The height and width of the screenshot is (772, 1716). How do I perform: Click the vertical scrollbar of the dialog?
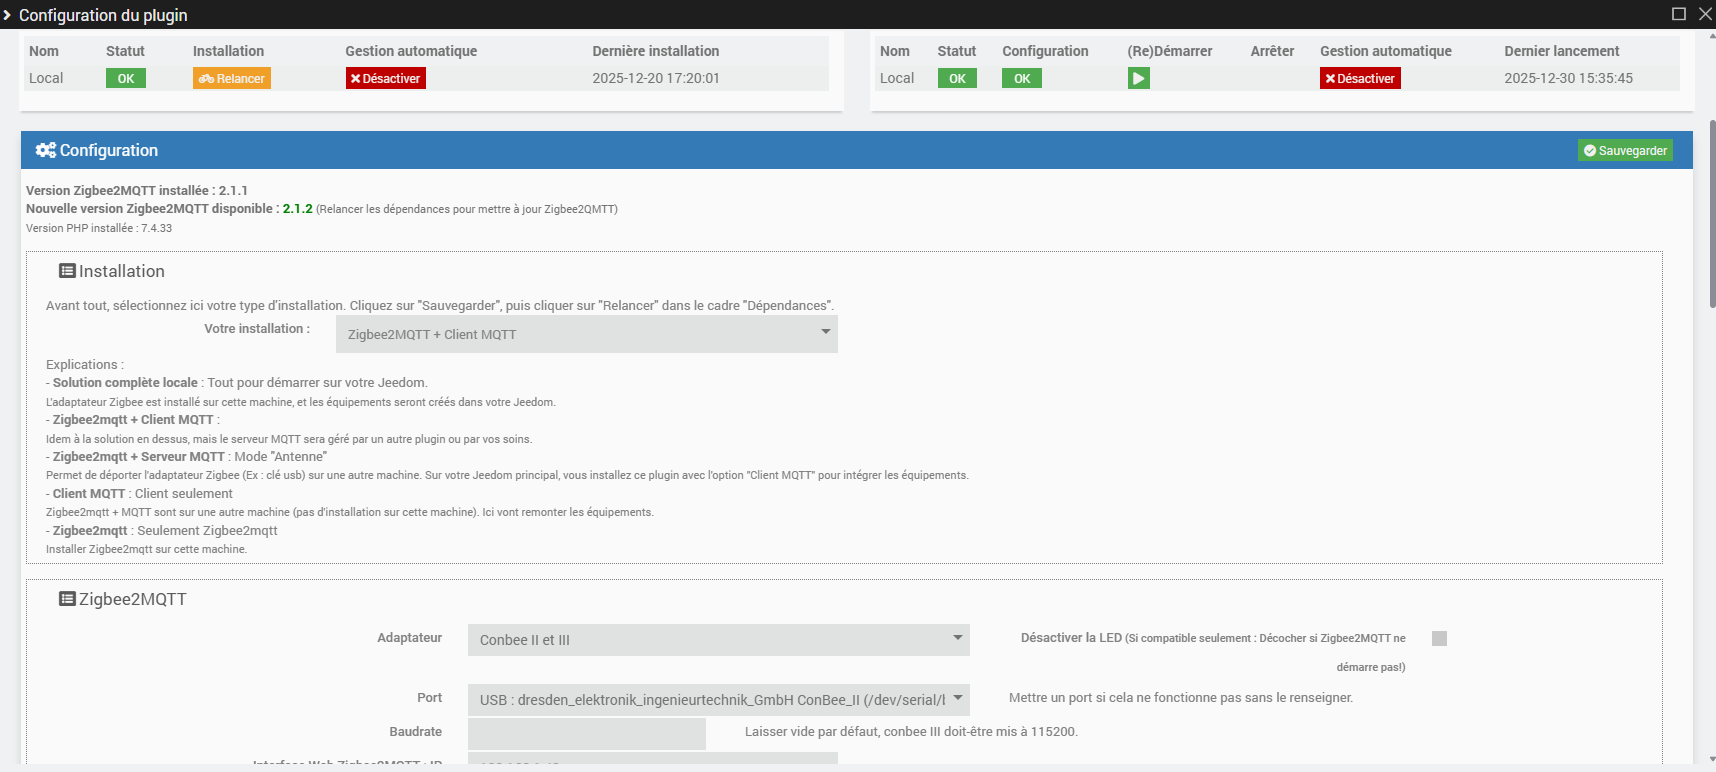[x=1712, y=215]
